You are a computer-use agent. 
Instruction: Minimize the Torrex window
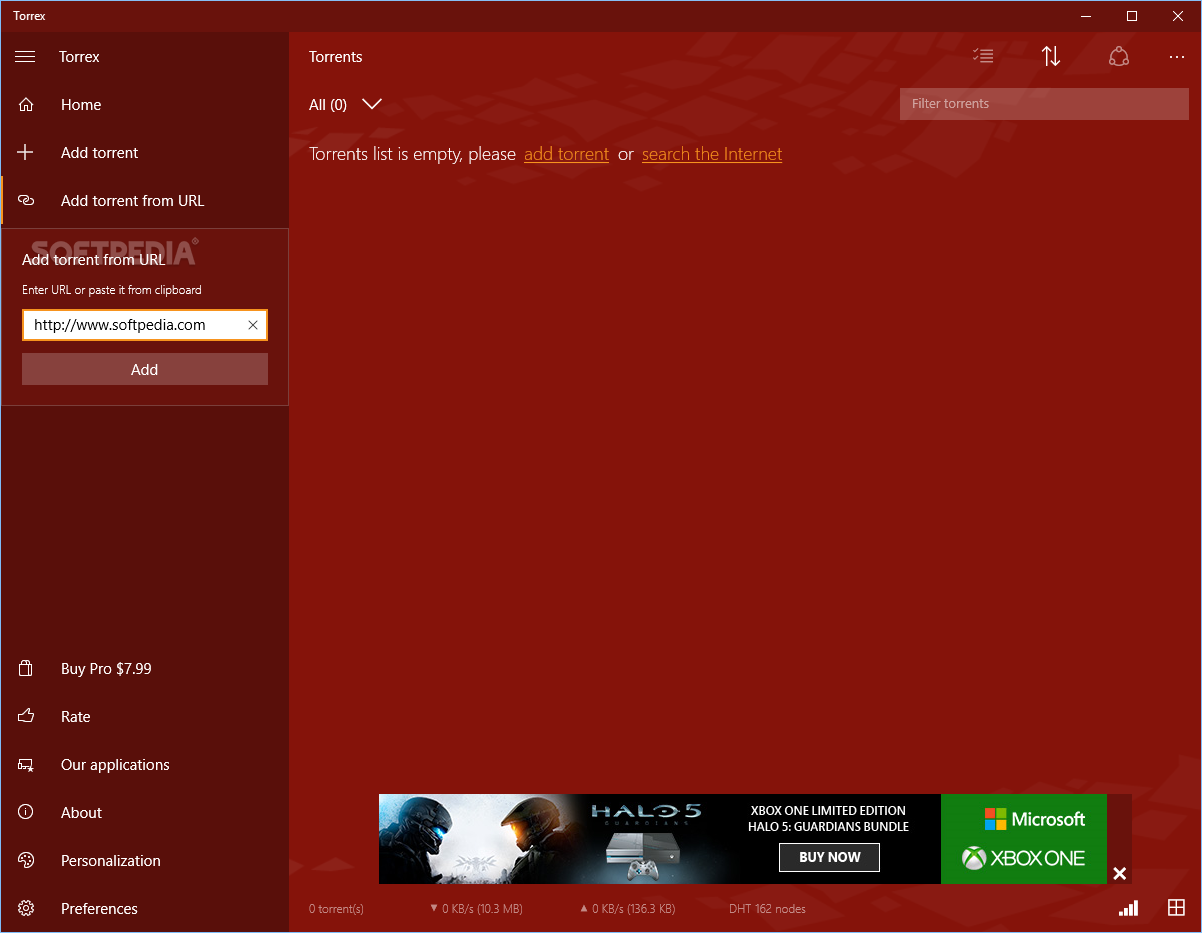(x=1086, y=16)
